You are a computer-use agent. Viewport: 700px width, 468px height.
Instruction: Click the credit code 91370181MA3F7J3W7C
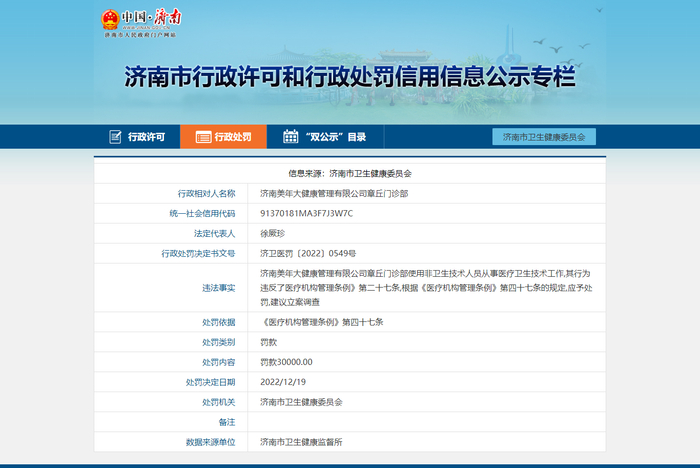pos(307,213)
